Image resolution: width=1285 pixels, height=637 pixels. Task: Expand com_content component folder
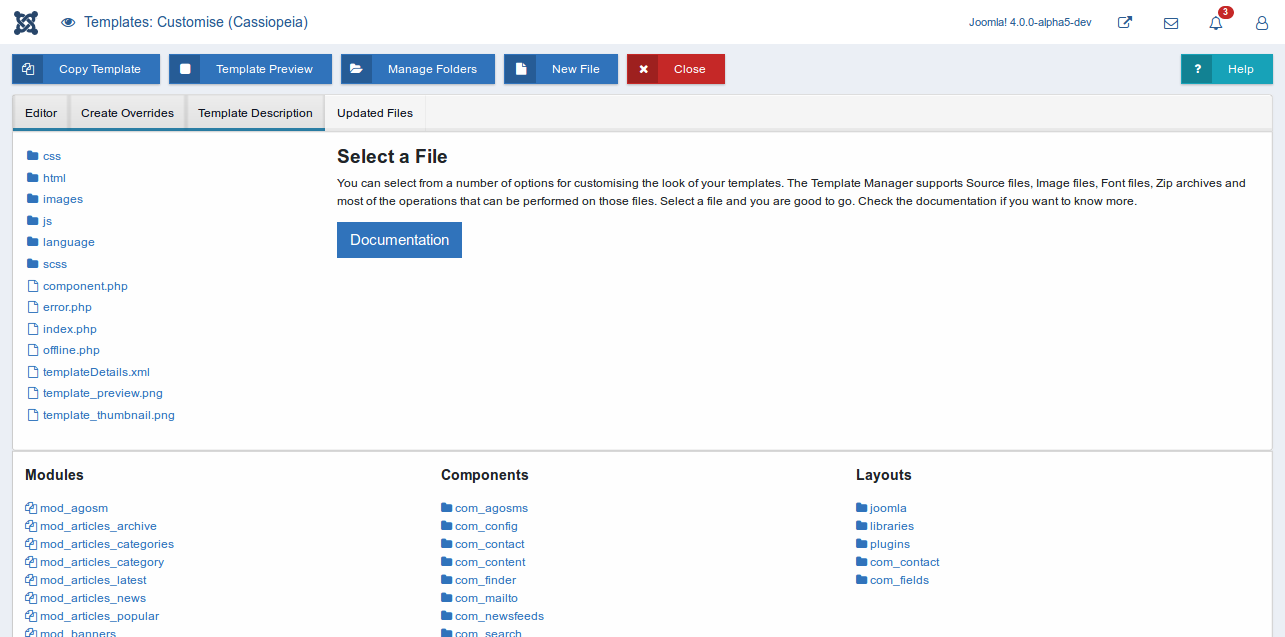click(x=490, y=562)
